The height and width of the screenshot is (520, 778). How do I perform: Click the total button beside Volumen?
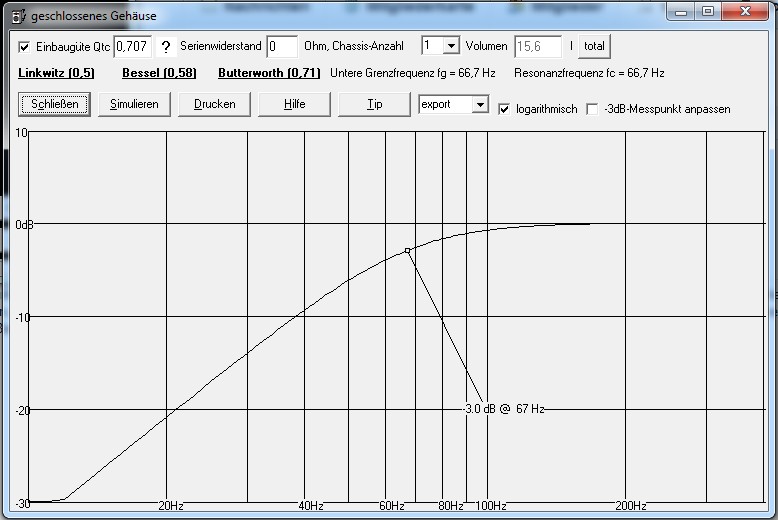[594, 46]
